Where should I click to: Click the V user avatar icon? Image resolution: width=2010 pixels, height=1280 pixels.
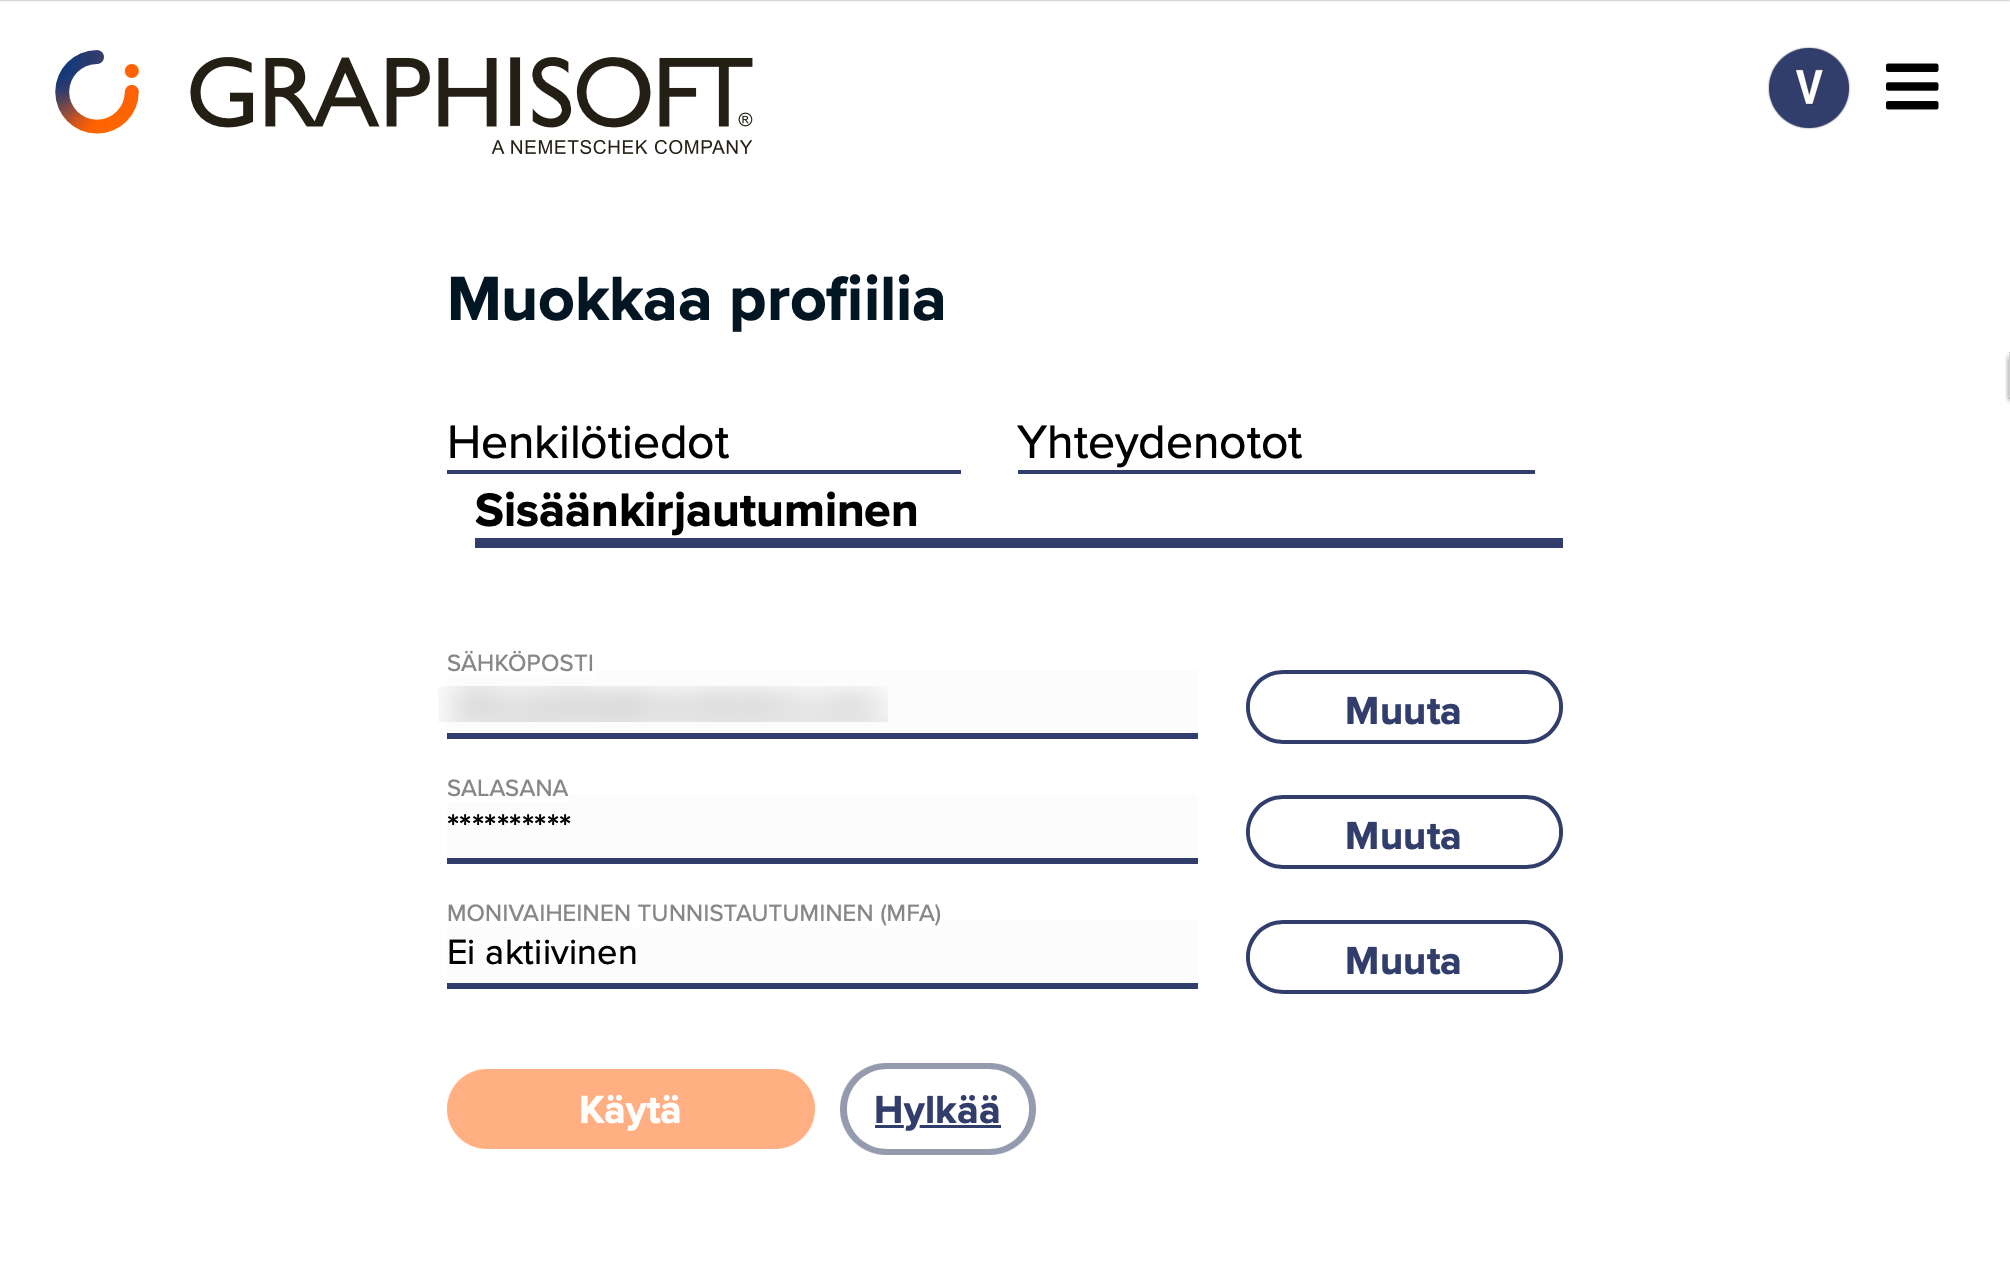(x=1808, y=88)
